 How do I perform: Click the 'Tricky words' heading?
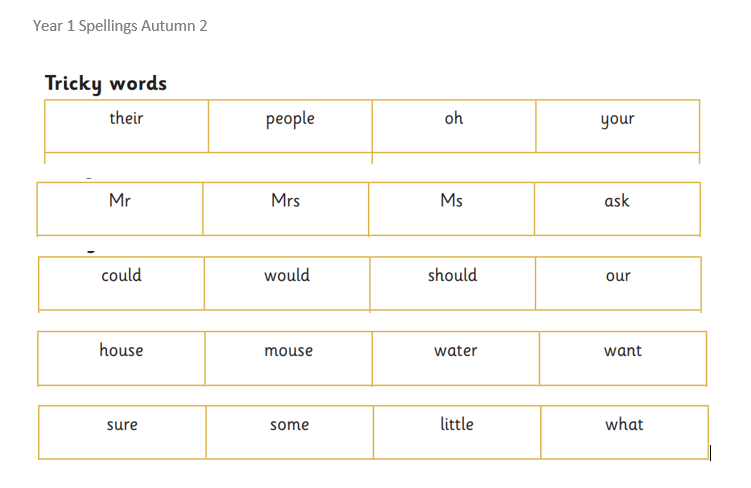[106, 83]
